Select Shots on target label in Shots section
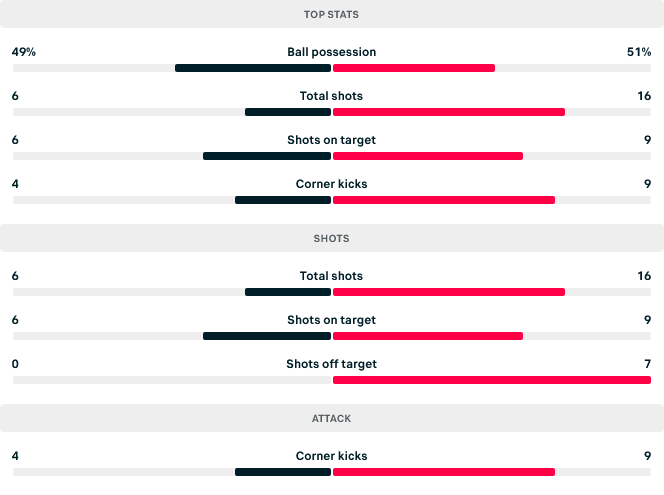This screenshot has height=495, width=664. (x=331, y=320)
